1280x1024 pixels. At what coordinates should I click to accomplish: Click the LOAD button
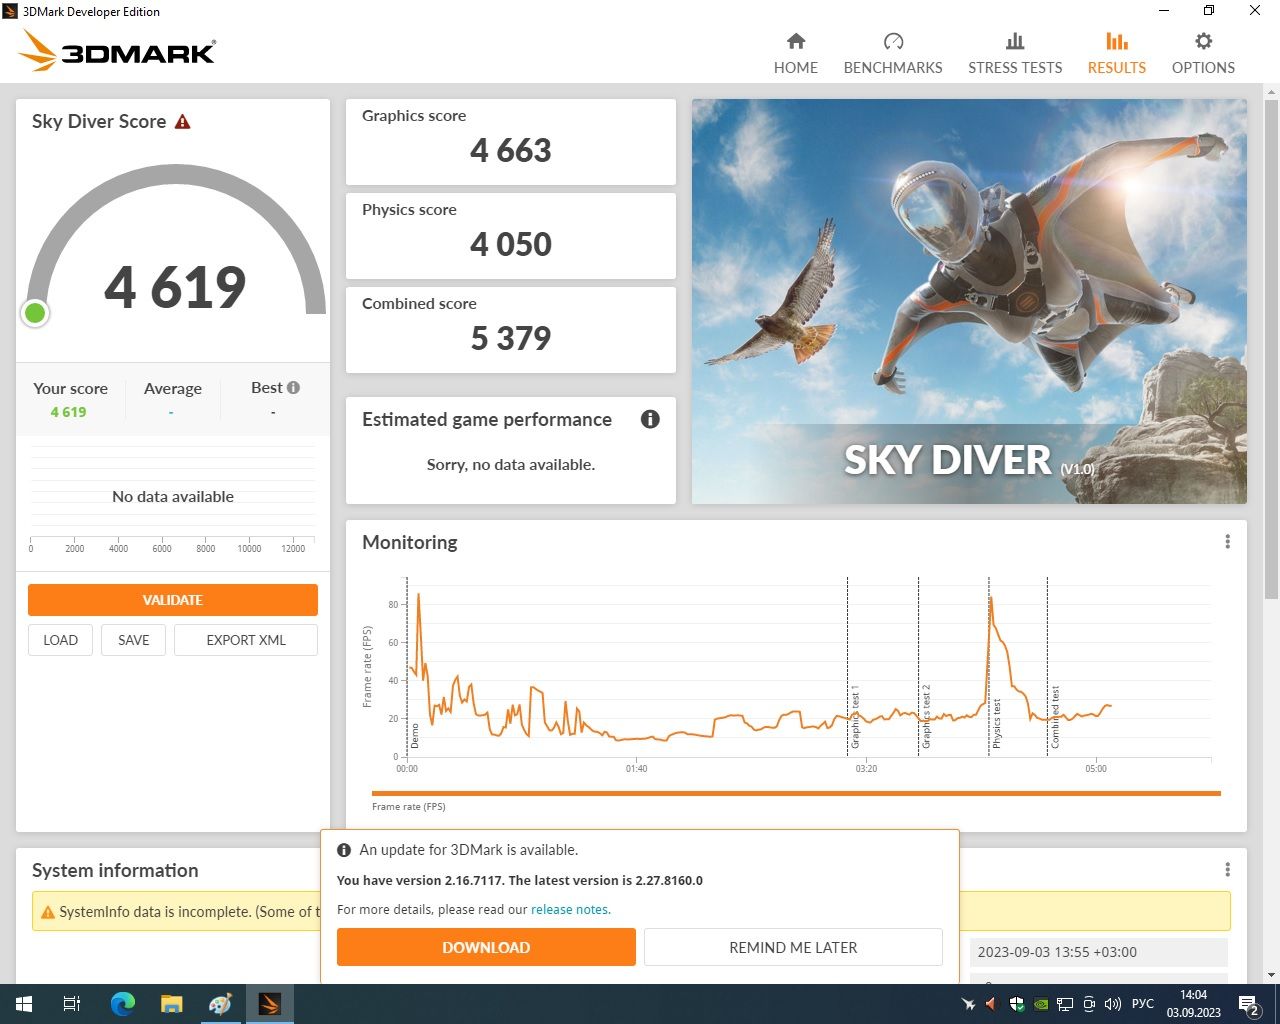tap(60, 640)
